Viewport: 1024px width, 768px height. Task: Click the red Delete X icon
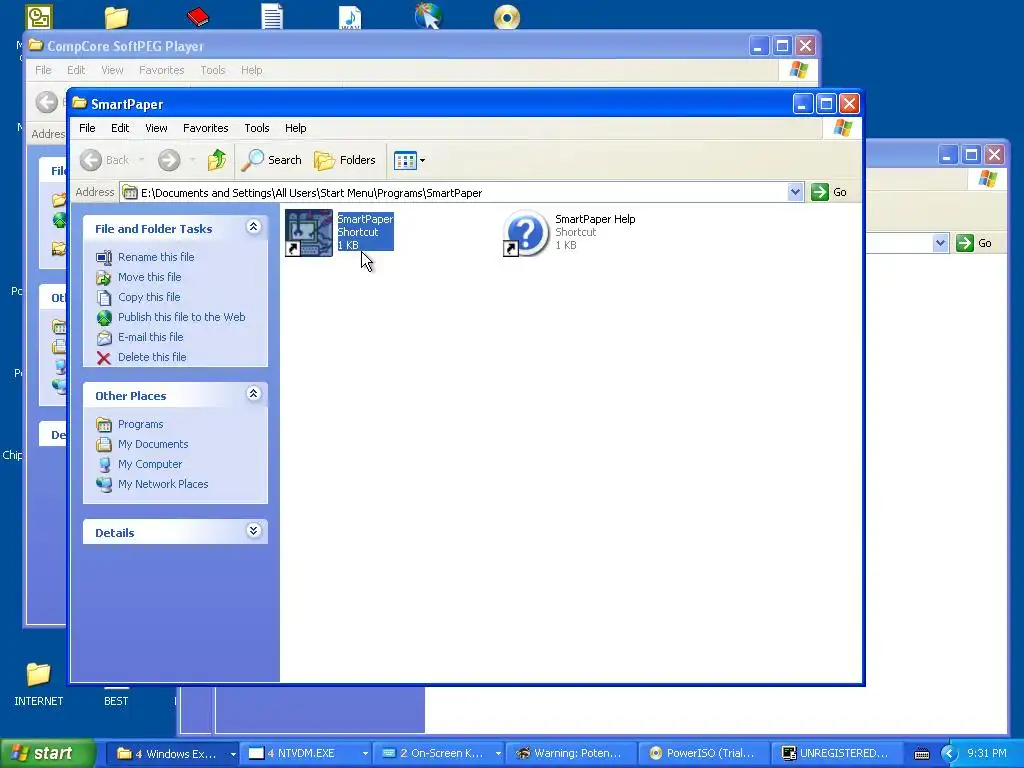pos(104,358)
